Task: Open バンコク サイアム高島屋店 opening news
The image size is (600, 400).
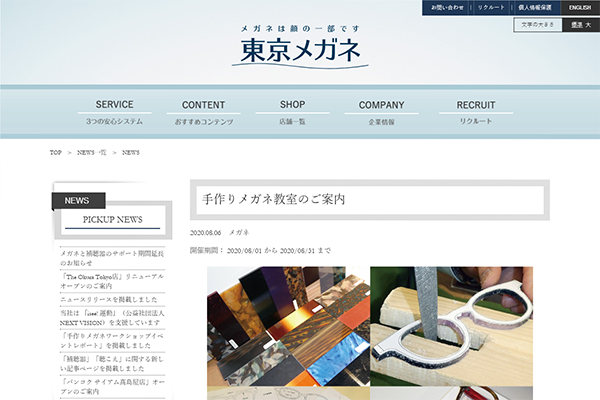Action: (x=112, y=387)
